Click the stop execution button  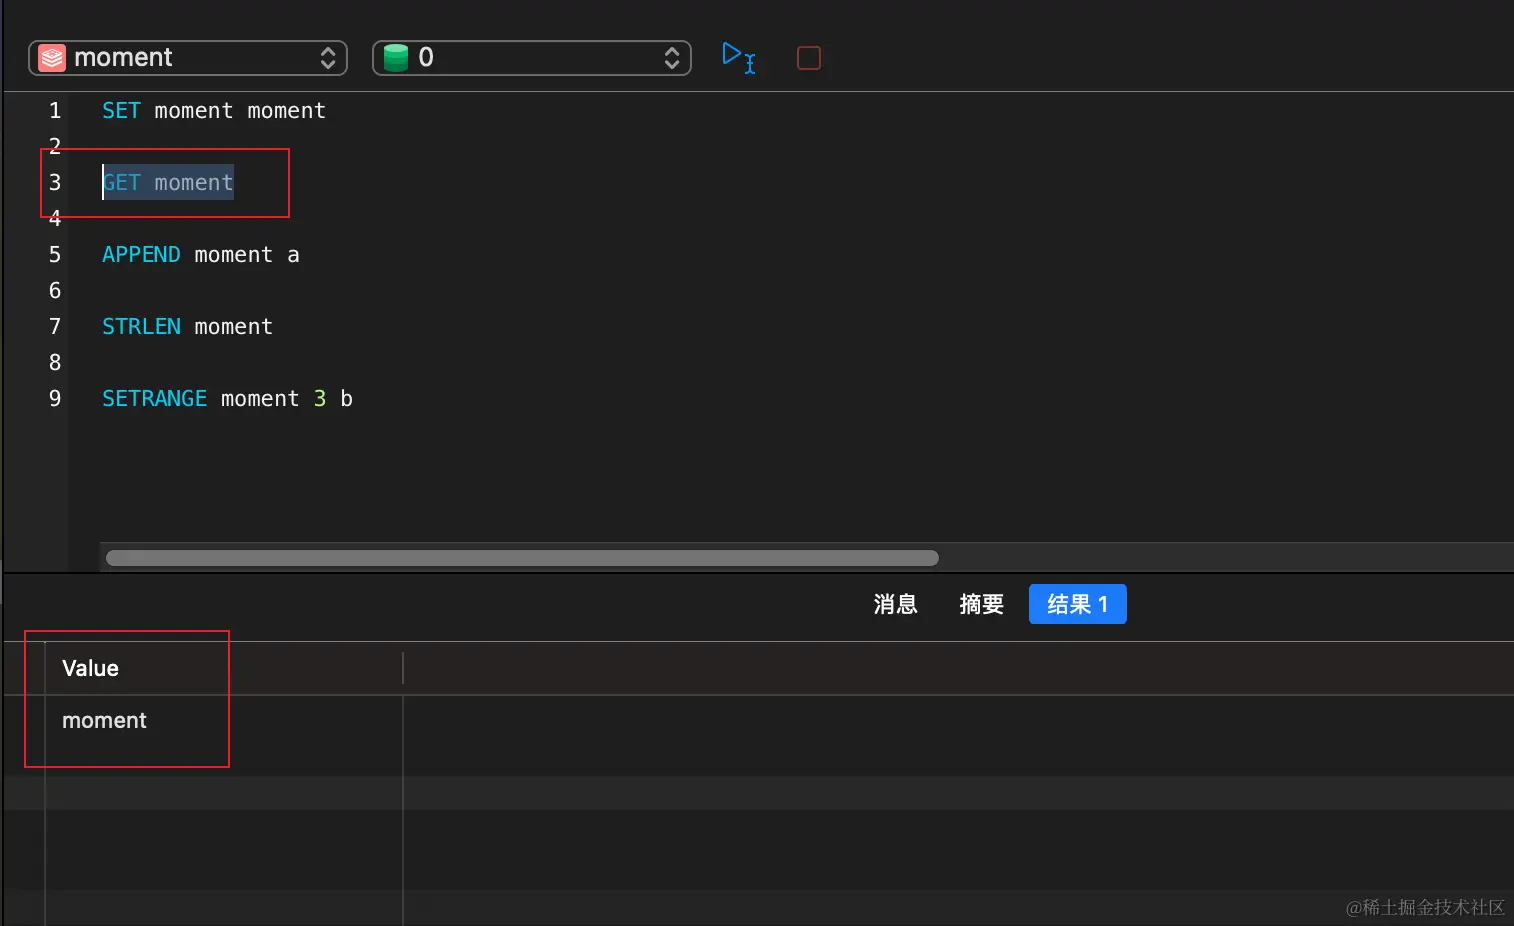[809, 58]
